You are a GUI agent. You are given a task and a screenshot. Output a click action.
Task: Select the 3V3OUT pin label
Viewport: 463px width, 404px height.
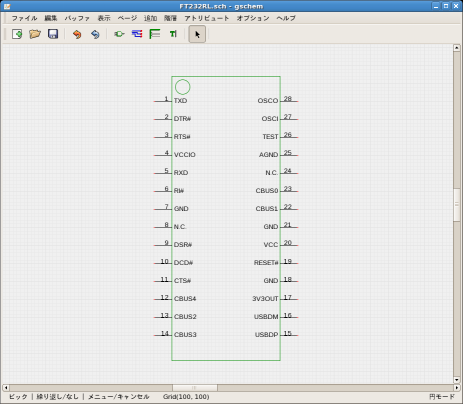point(265,299)
